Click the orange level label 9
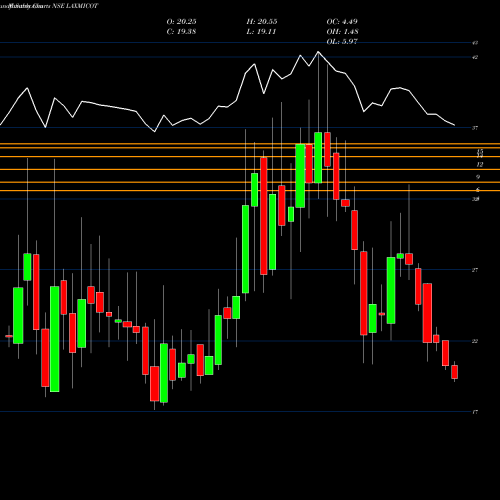500x500 pixels. [x=478, y=177]
